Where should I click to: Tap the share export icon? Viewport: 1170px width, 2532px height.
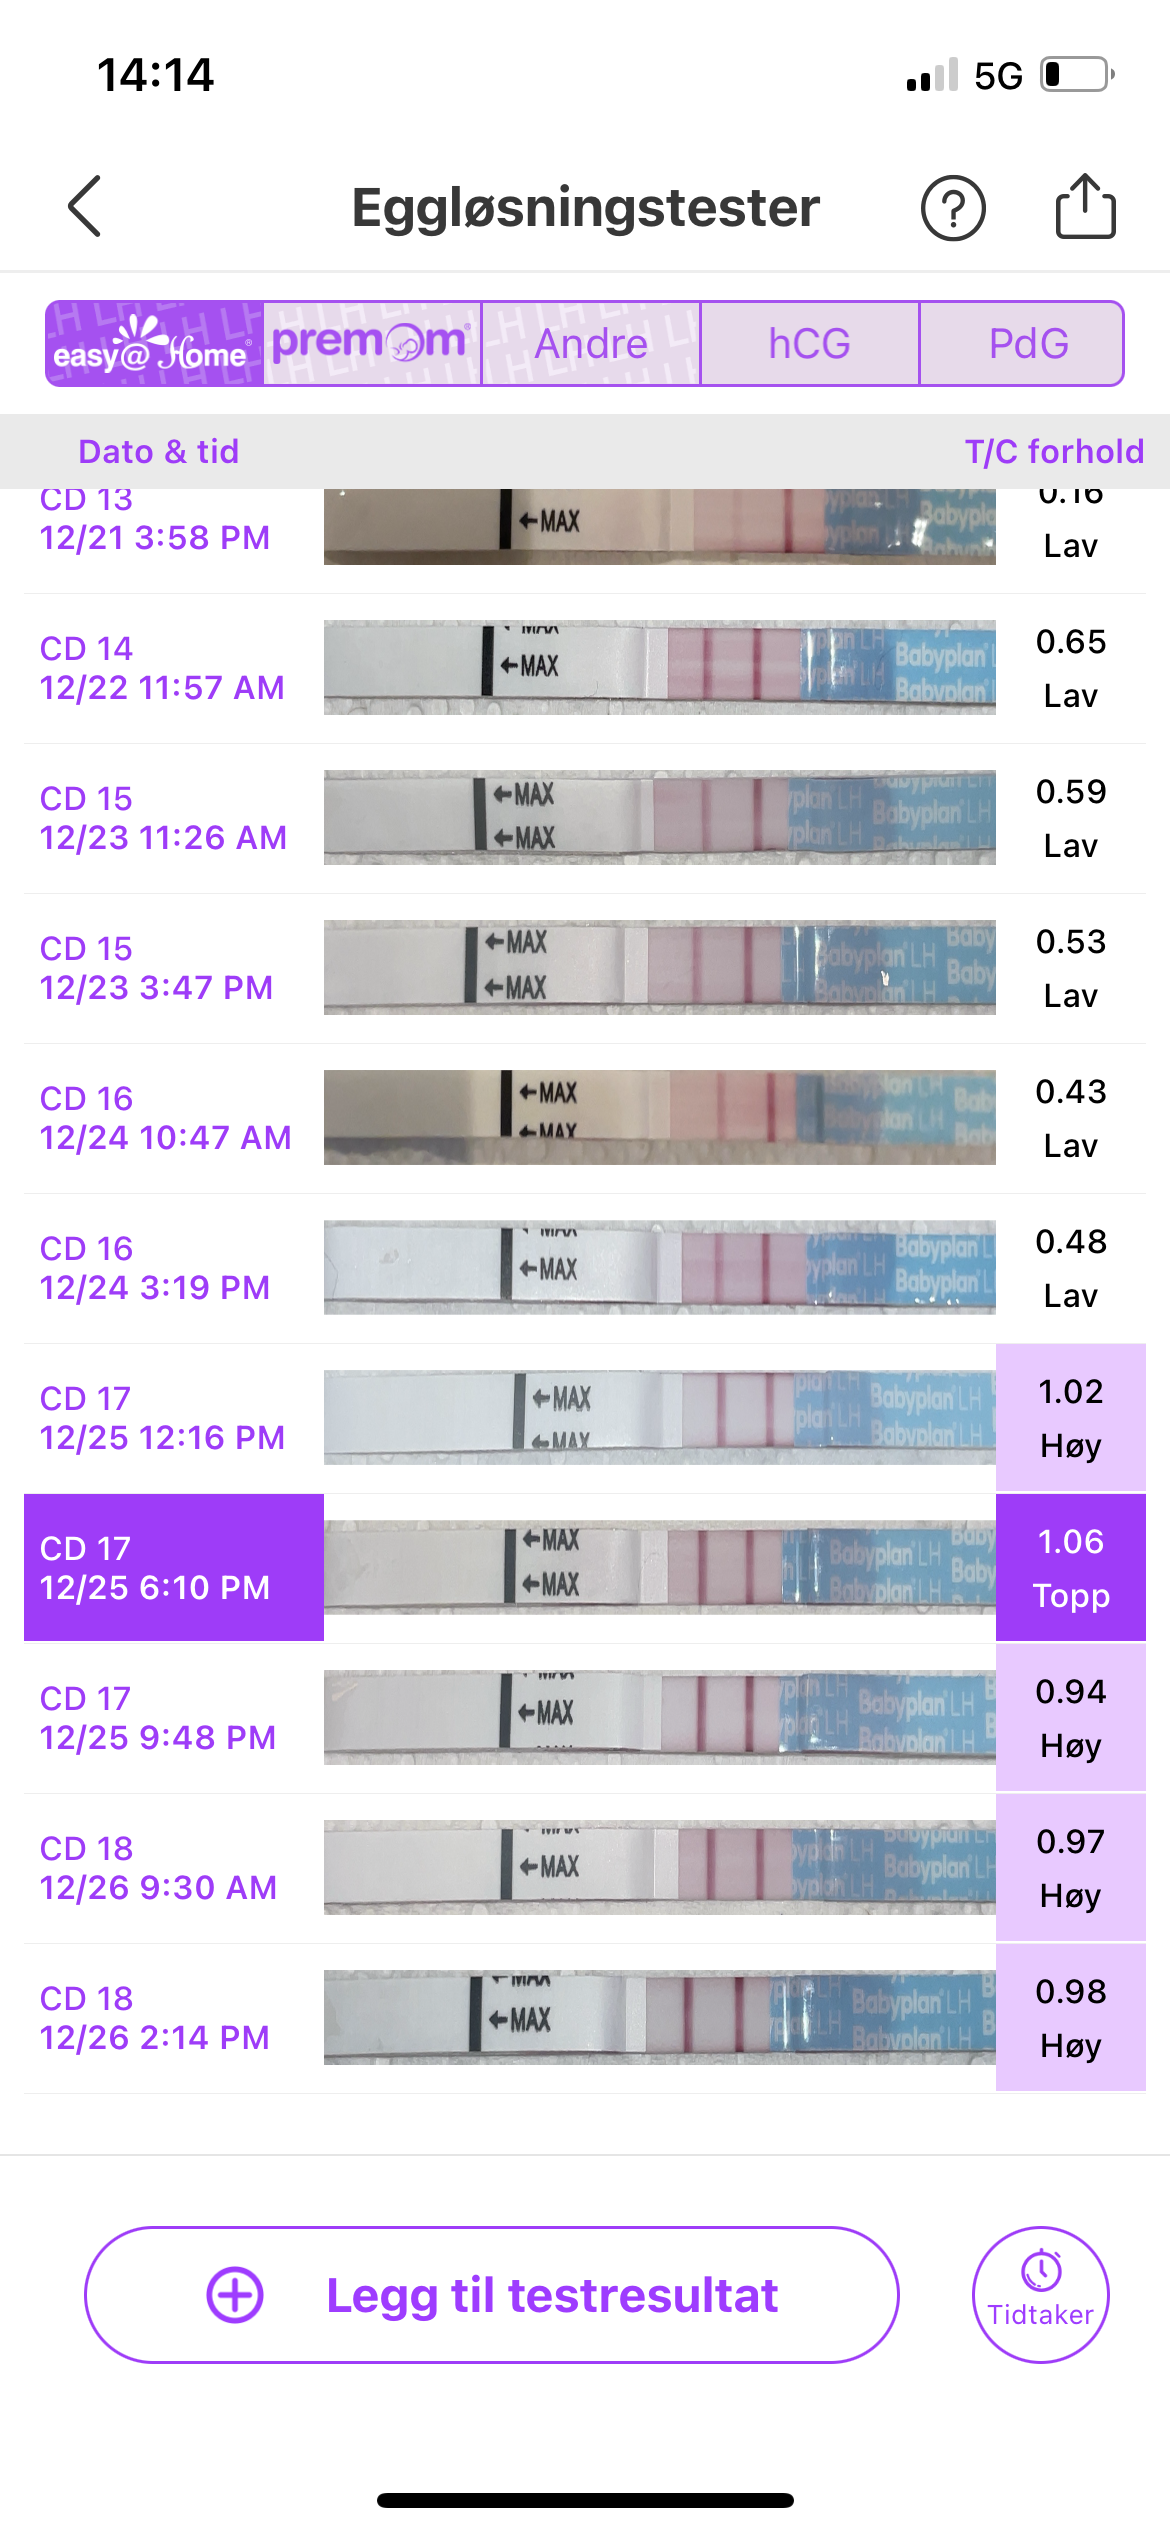pyautogui.click(x=1085, y=207)
